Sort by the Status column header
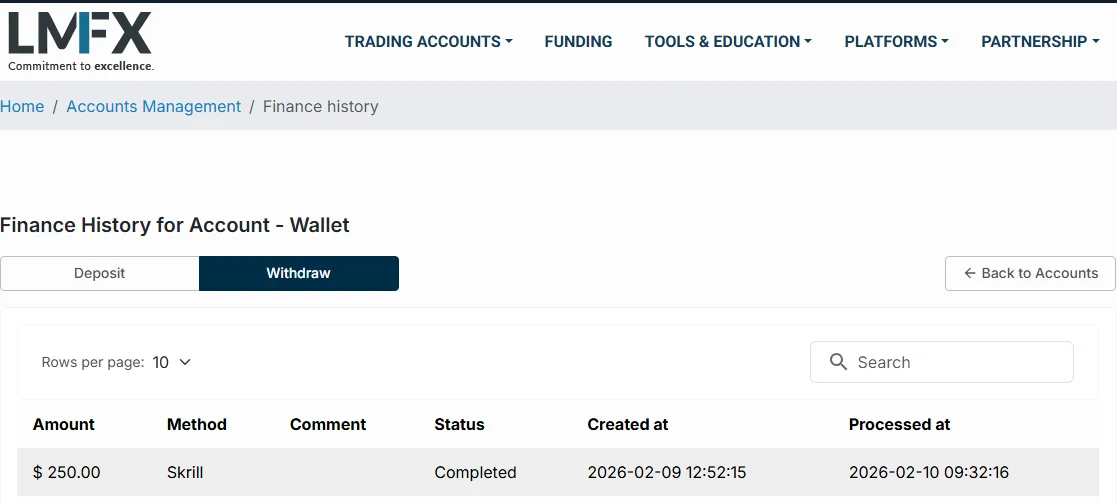1117x504 pixels. 459,424
